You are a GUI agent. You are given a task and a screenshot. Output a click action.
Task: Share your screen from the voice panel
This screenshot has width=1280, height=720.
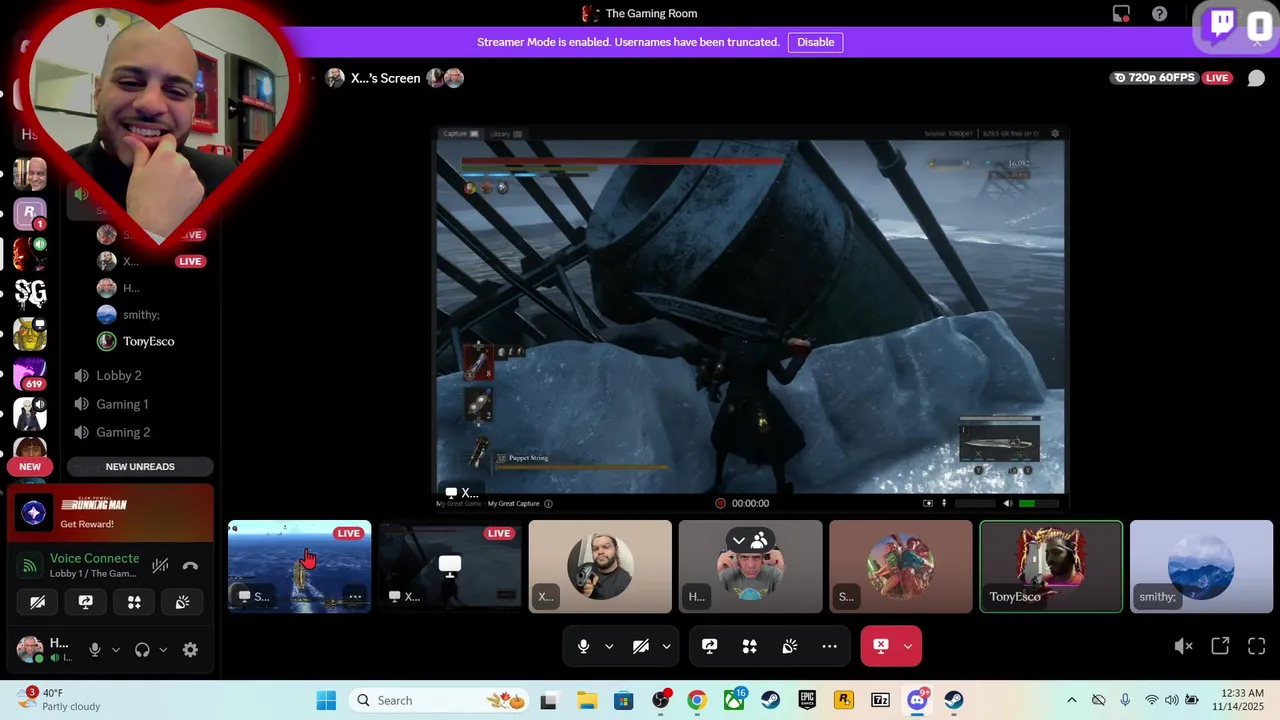pyautogui.click(x=86, y=602)
